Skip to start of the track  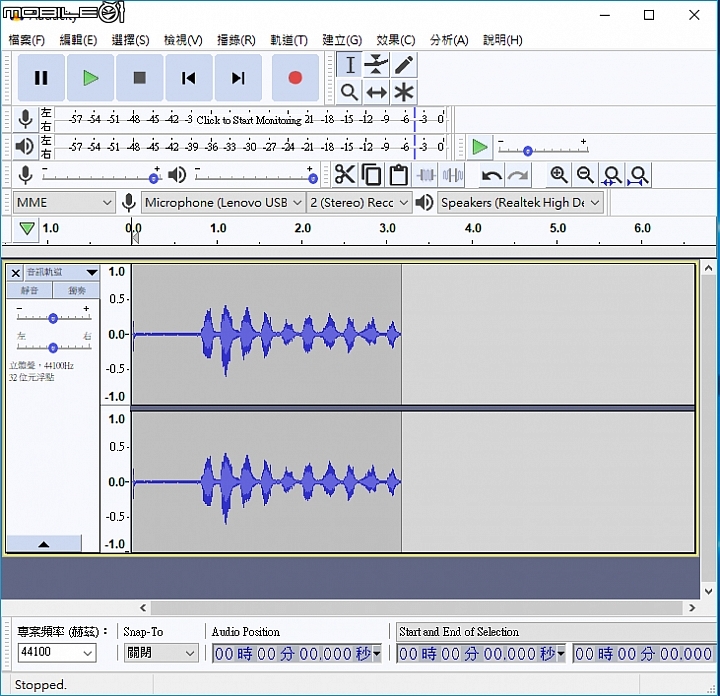(189, 78)
